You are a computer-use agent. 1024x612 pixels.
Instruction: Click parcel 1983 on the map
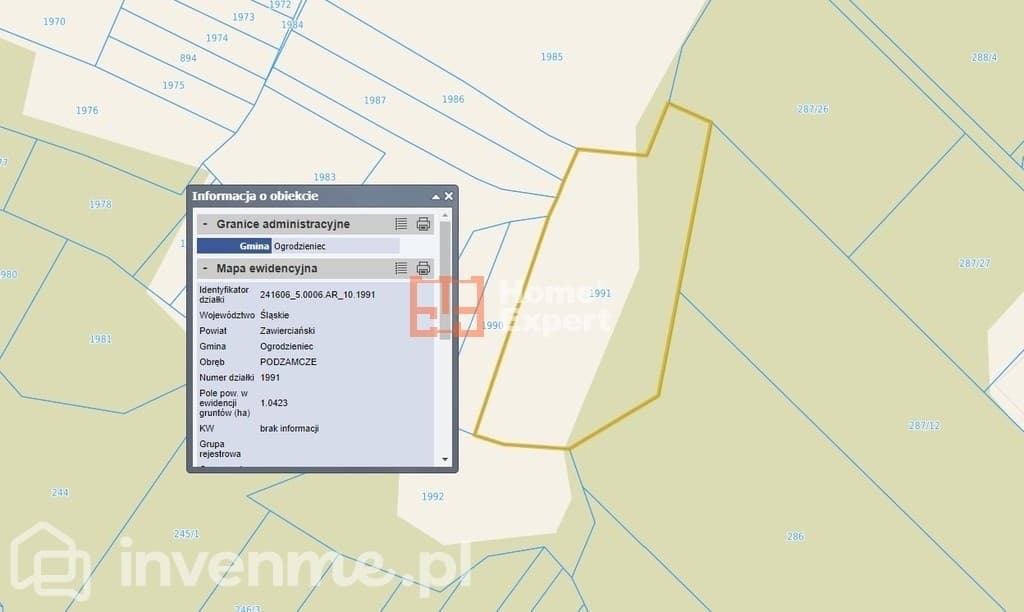pyautogui.click(x=325, y=177)
